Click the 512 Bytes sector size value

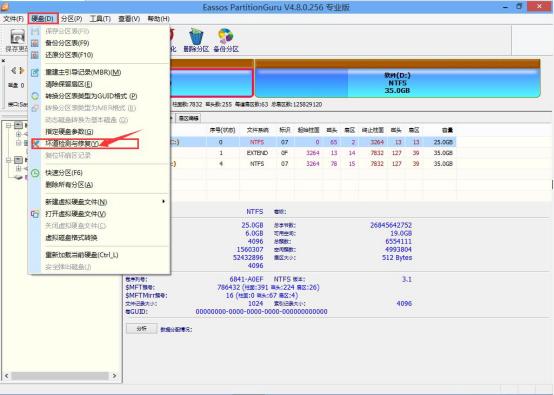(397, 258)
